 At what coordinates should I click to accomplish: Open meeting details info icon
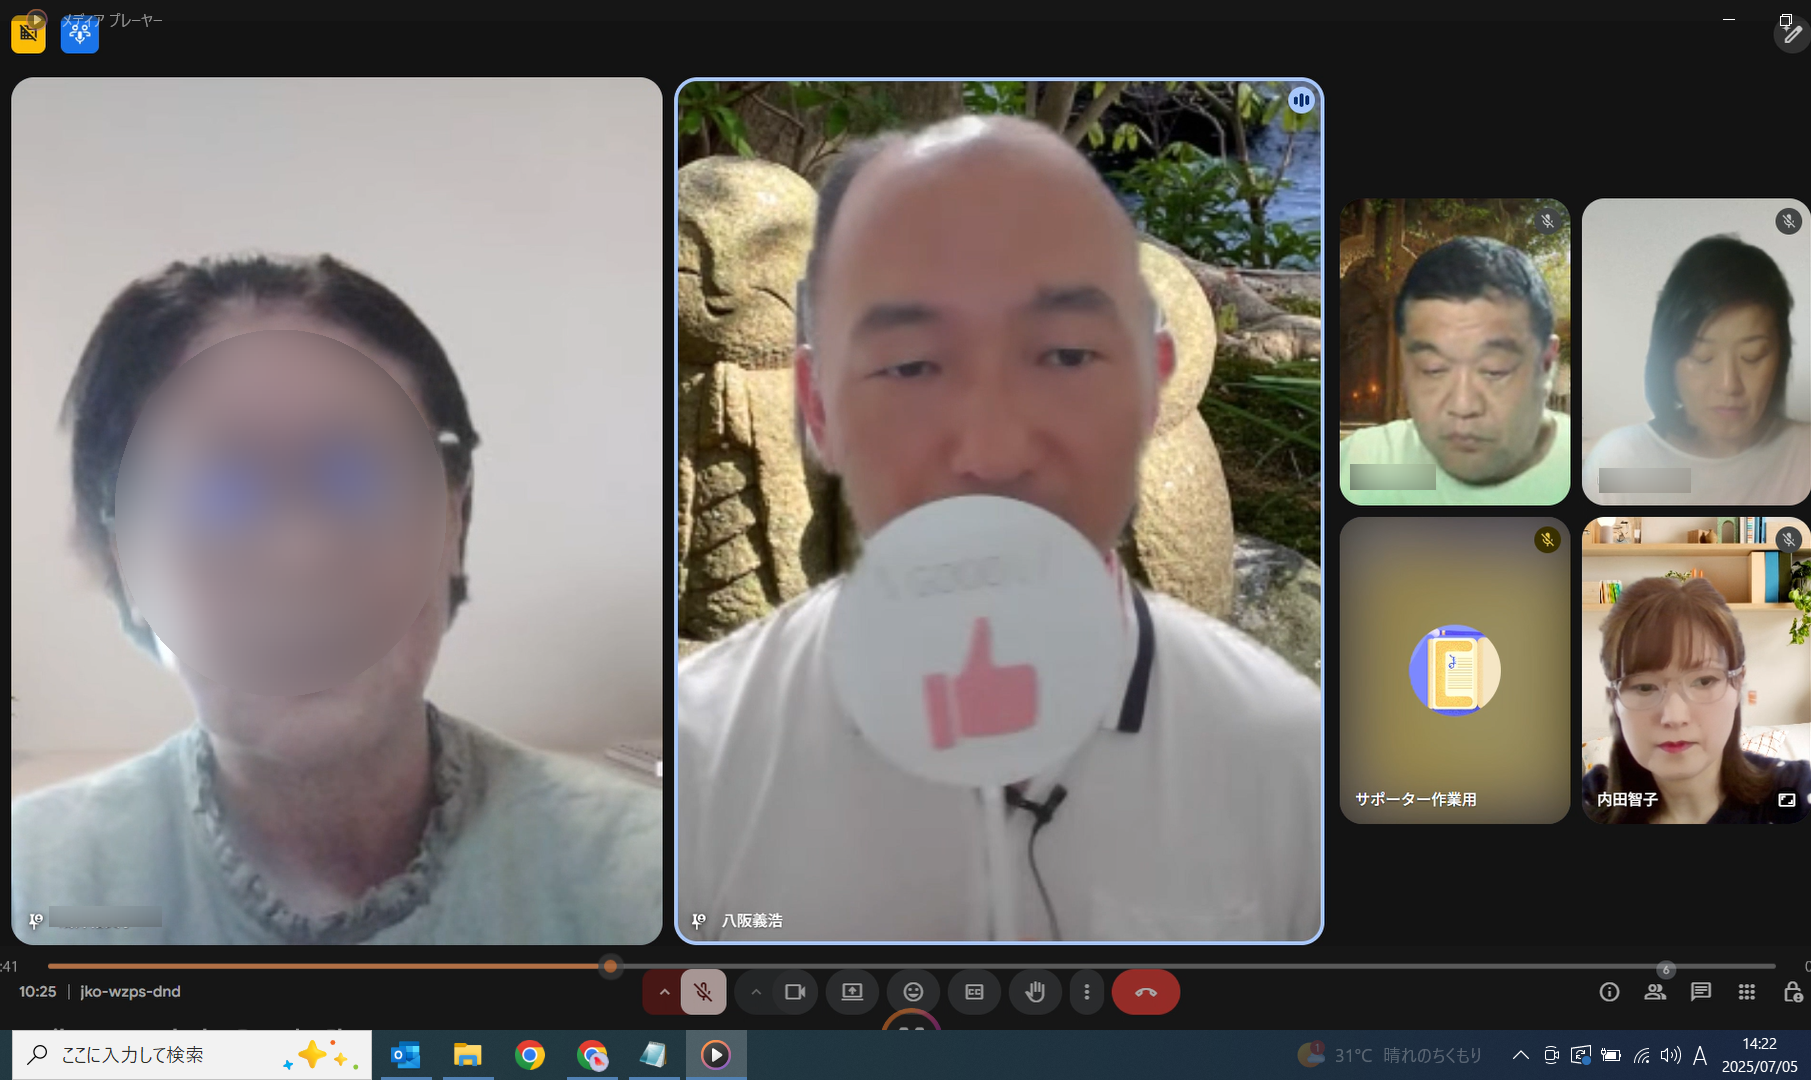(1609, 992)
